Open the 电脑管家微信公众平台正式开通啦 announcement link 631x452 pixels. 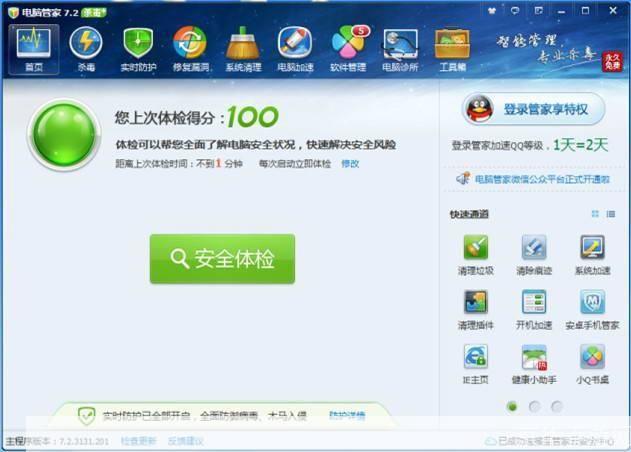tap(542, 179)
